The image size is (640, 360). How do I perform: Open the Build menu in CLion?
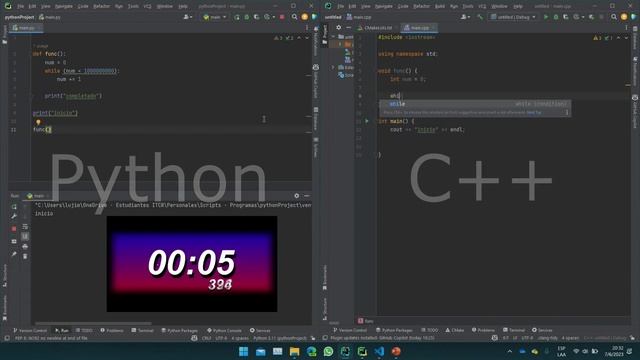(x=440, y=6)
